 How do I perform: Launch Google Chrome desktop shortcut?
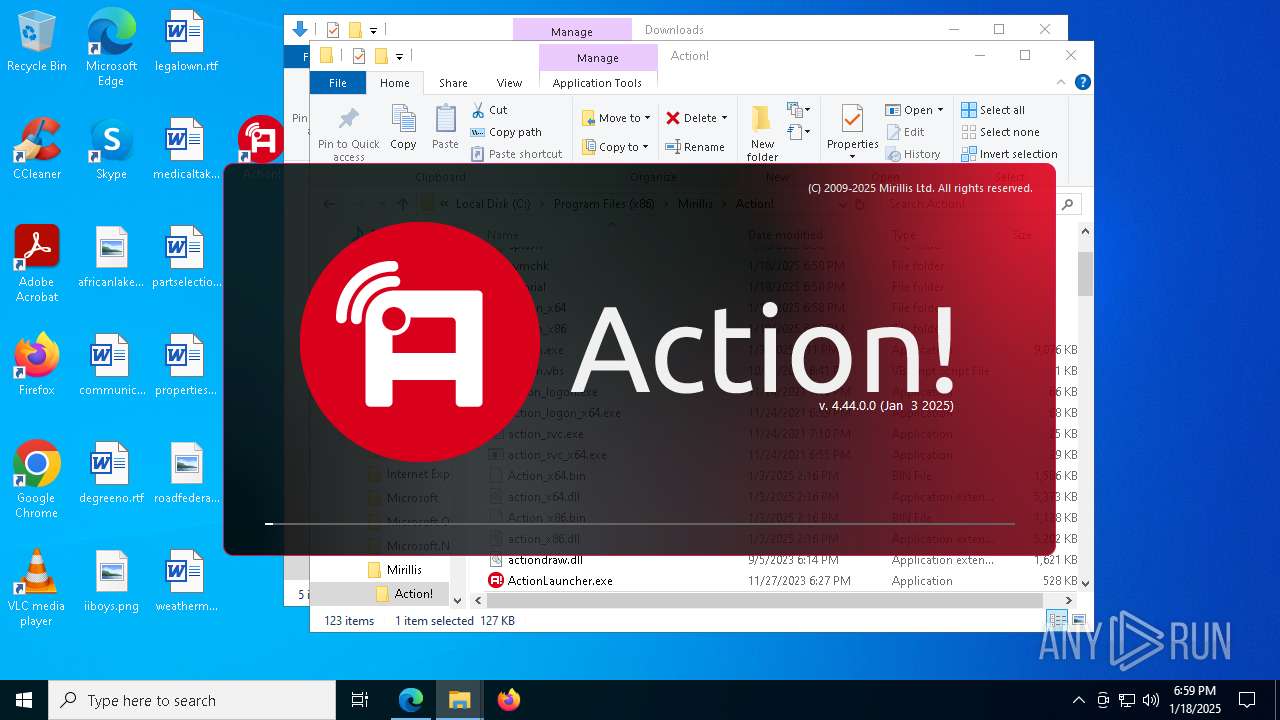[x=37, y=480]
